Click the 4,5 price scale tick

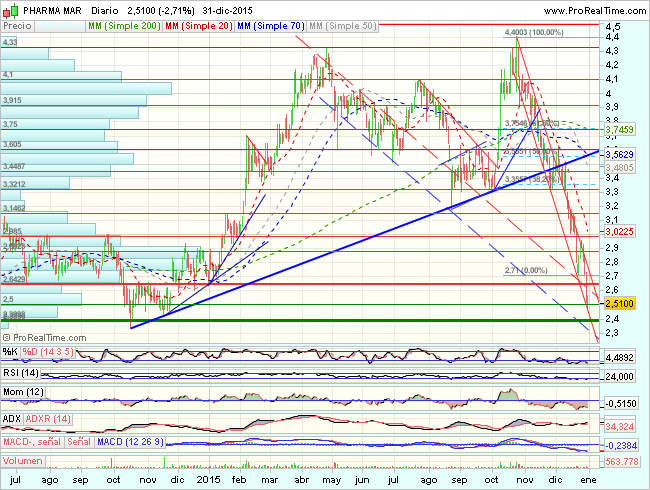(613, 27)
